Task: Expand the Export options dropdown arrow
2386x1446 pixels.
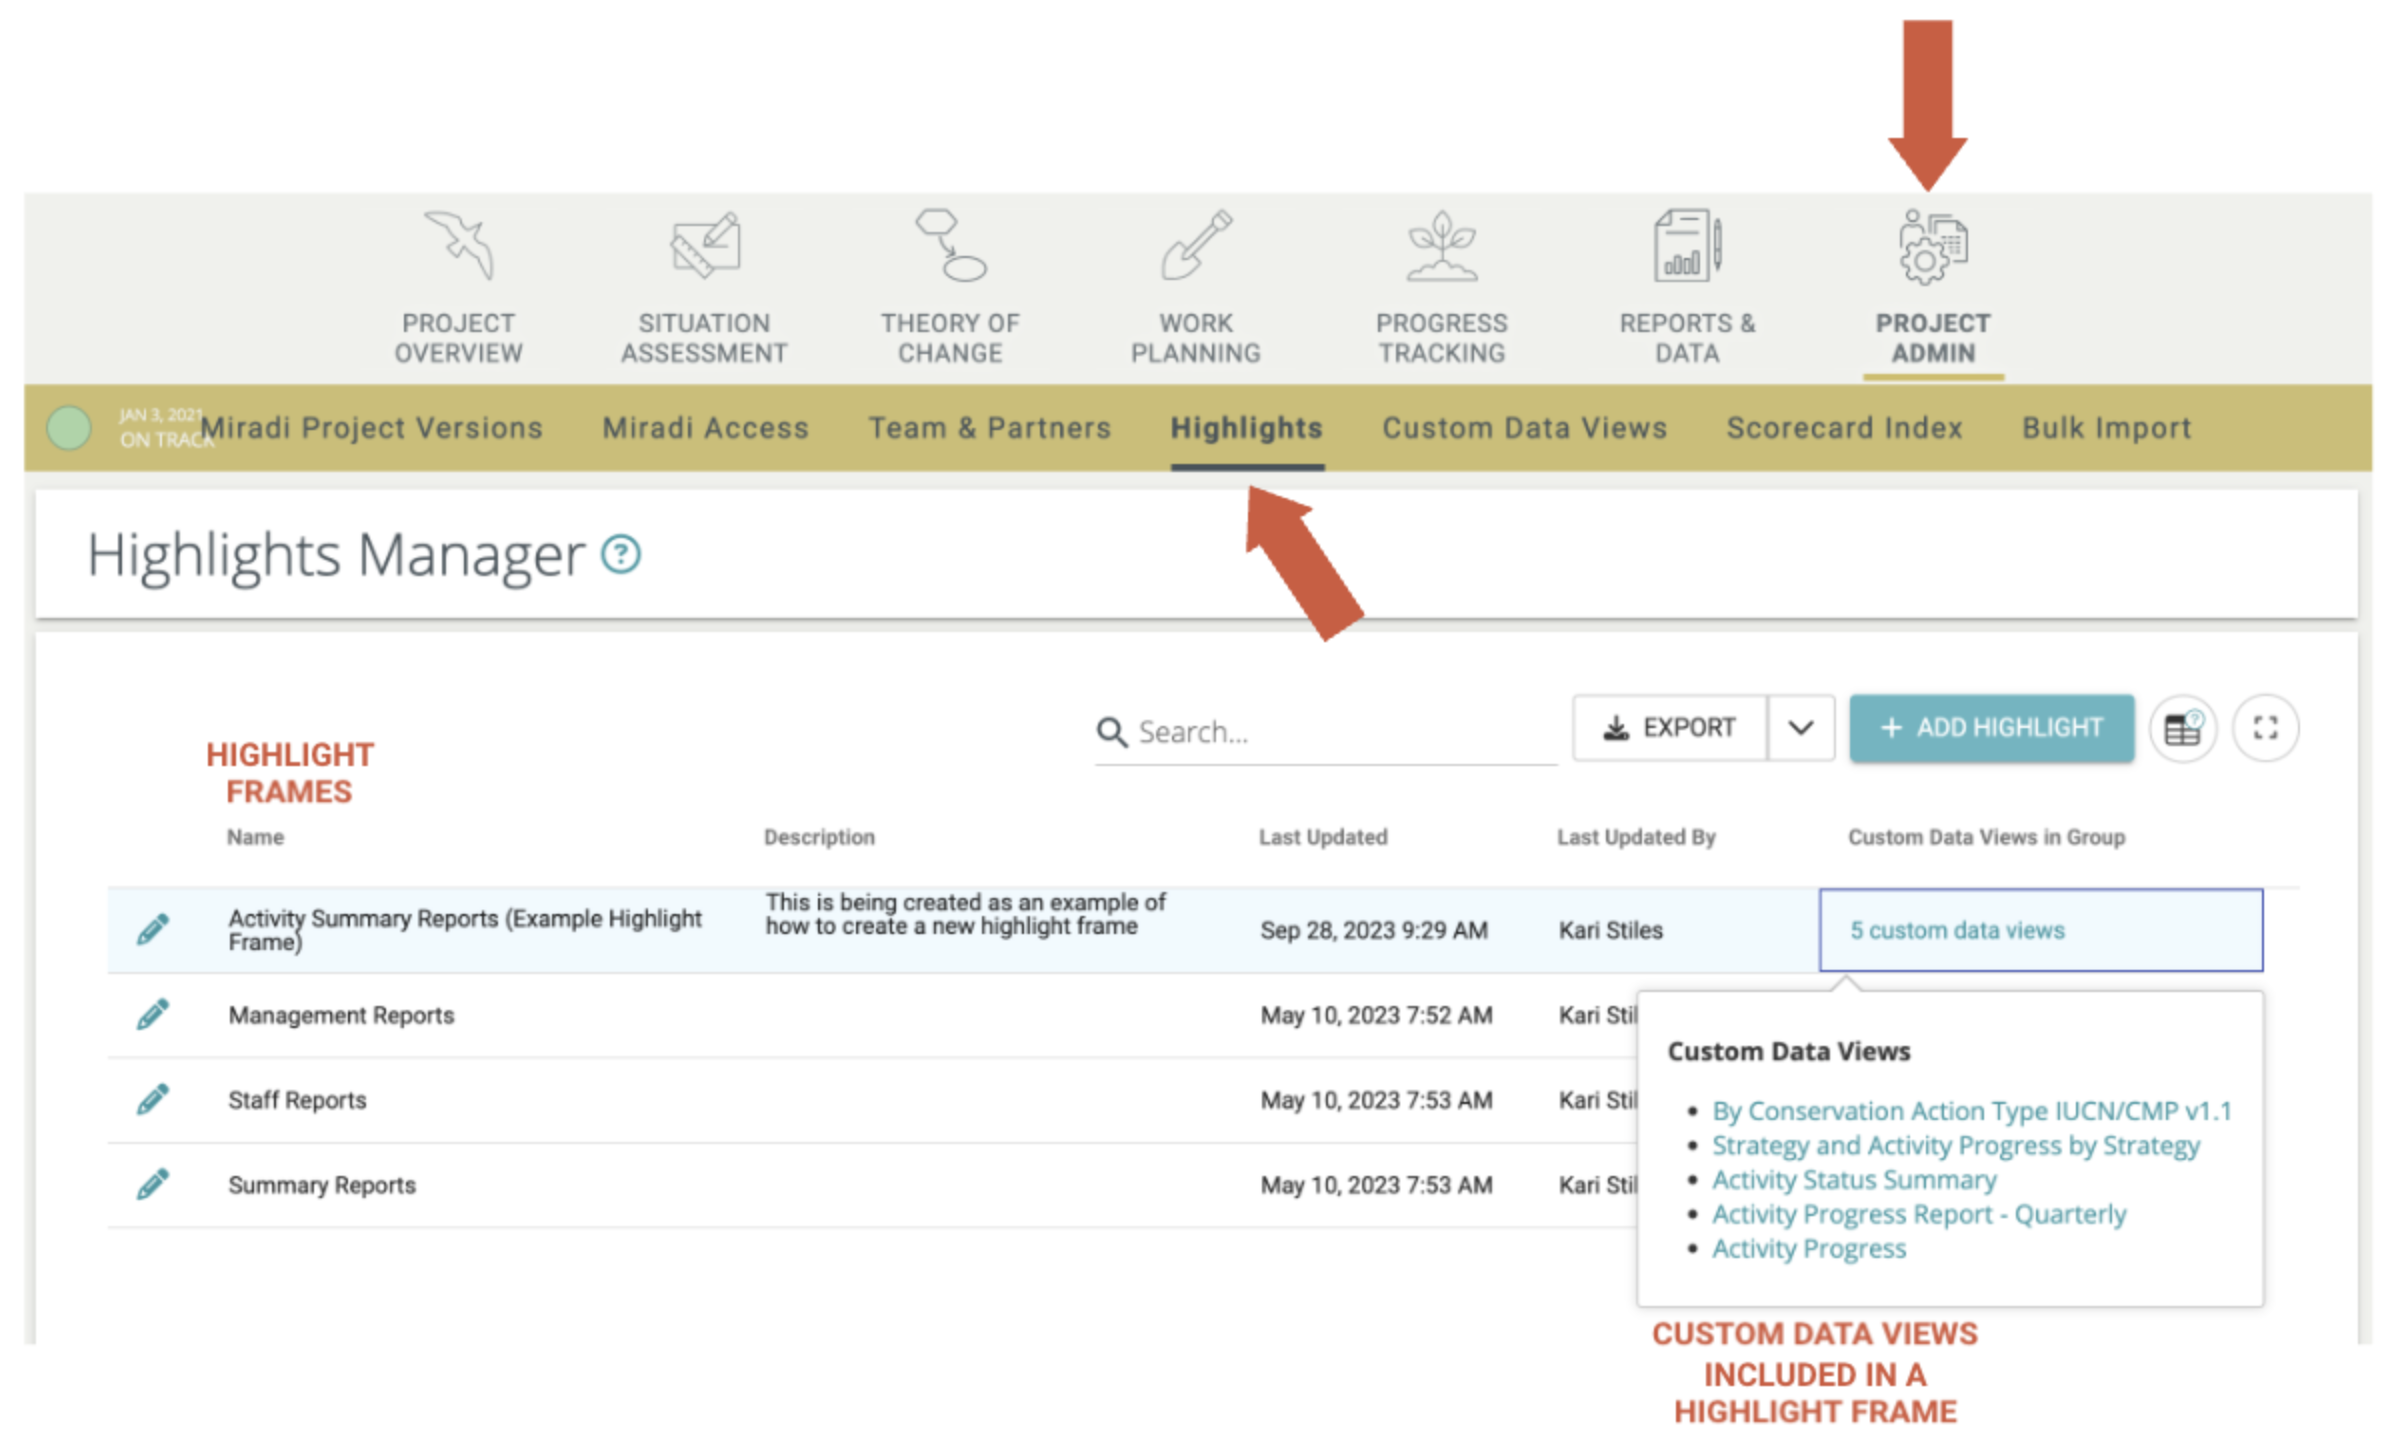Action: [1800, 728]
